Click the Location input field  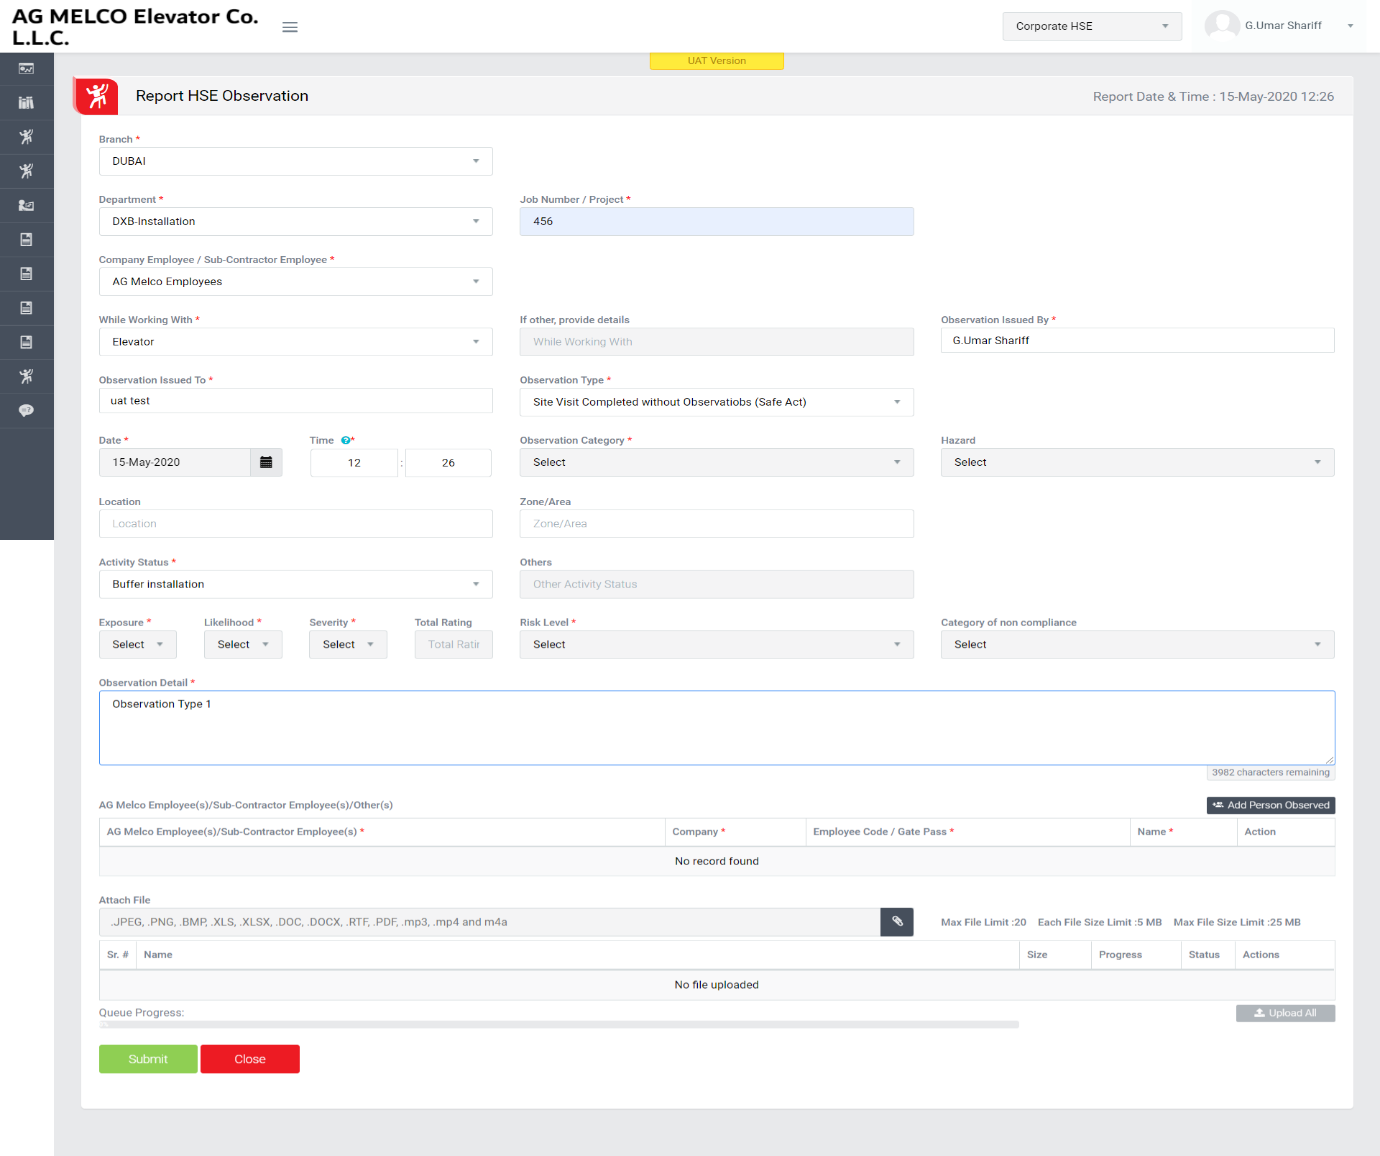(296, 523)
